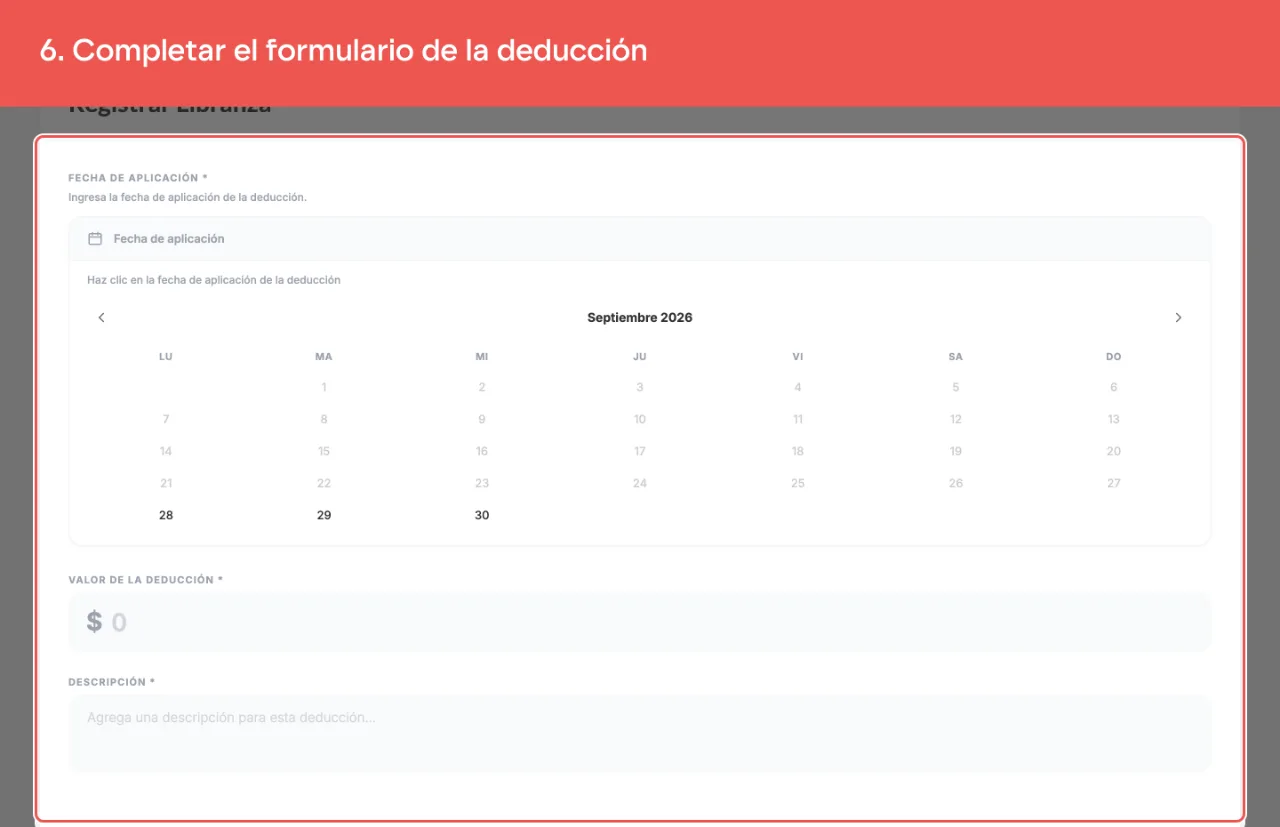
Task: Click disabled day 12 in calendar
Action: click(x=956, y=419)
